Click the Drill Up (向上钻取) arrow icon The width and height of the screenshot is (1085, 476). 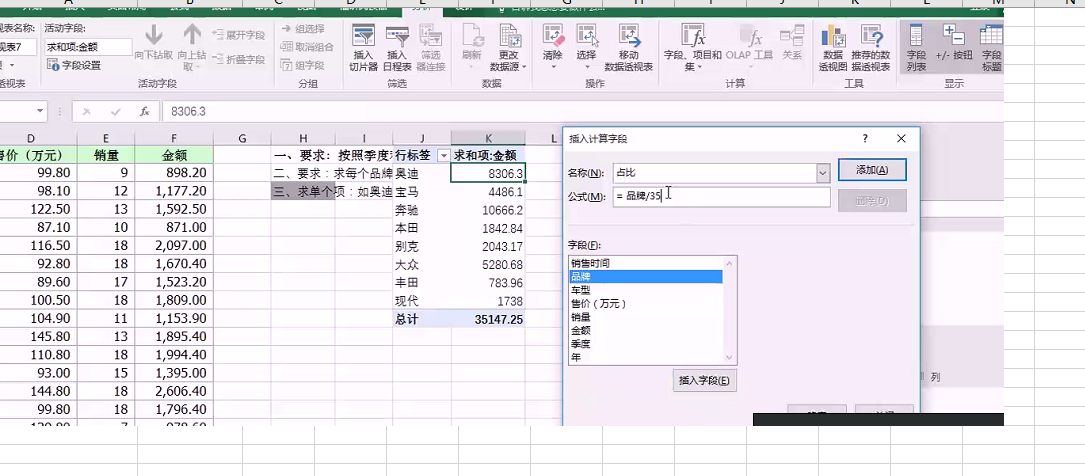coord(192,35)
